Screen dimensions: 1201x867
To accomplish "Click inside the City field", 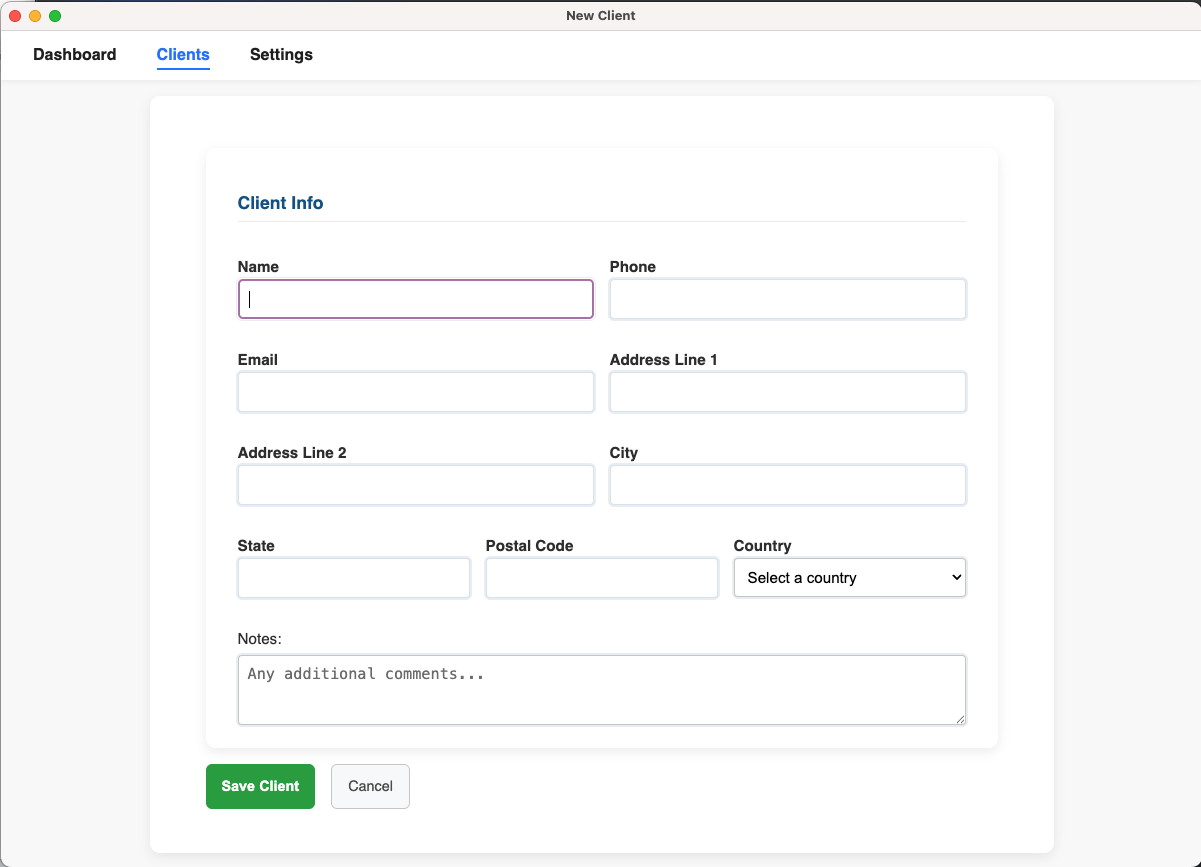I will click(x=787, y=485).
